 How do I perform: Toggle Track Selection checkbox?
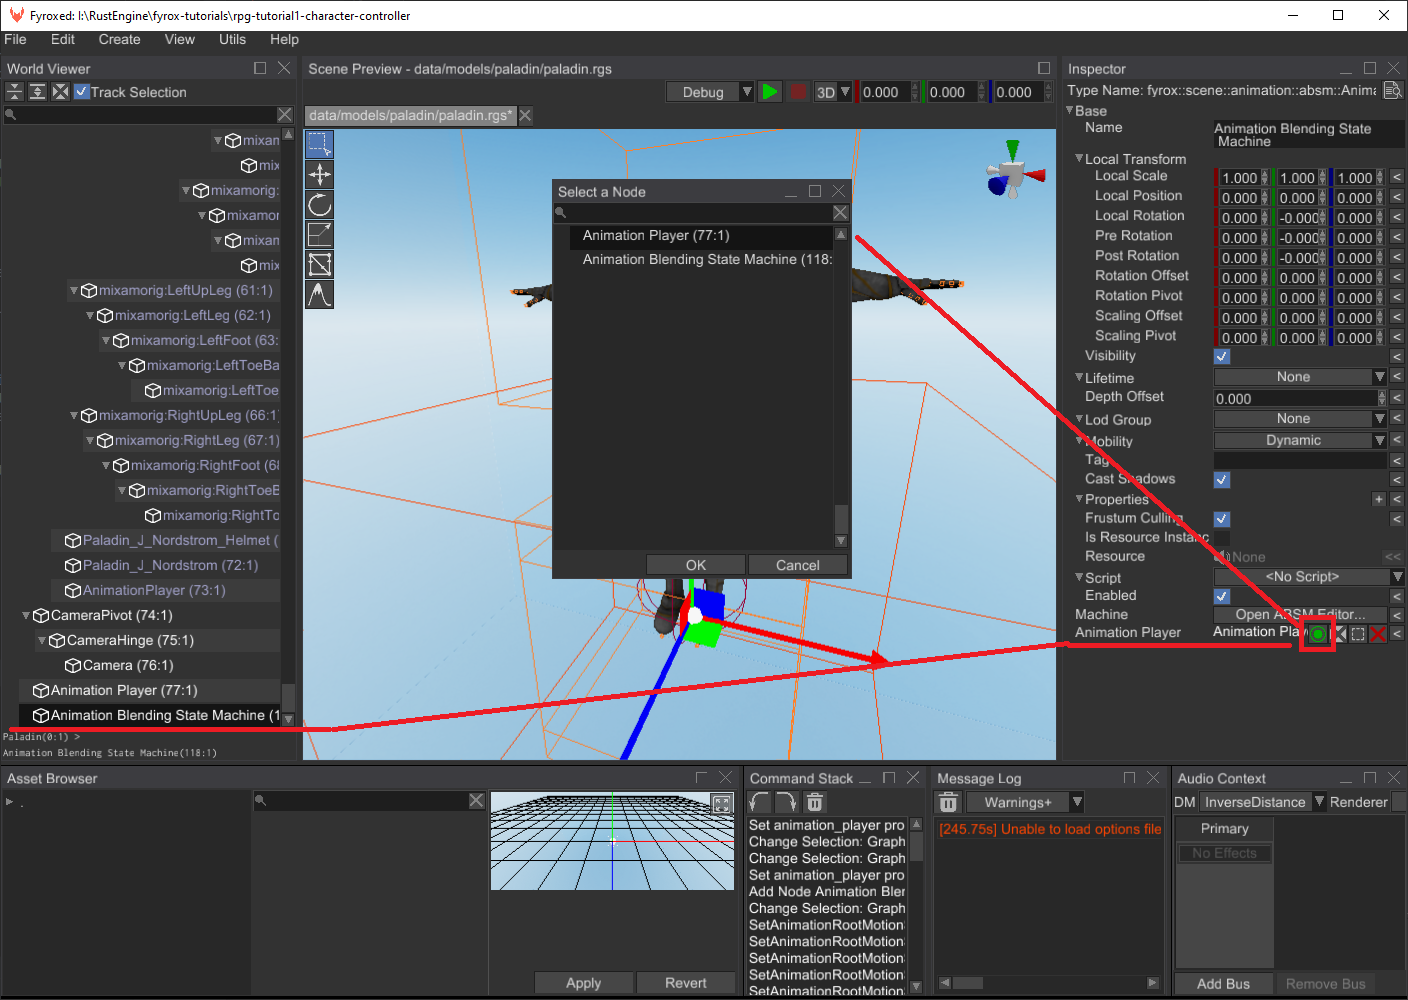(82, 92)
